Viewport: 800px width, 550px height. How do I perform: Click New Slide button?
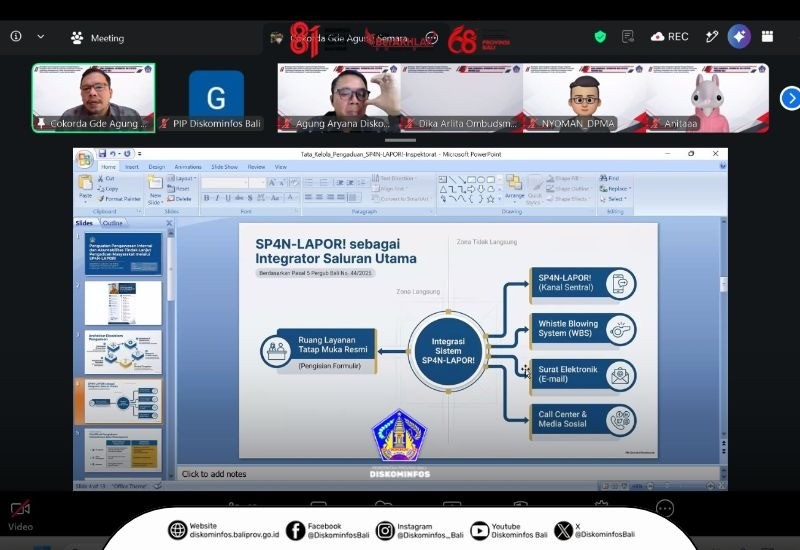pyautogui.click(x=155, y=190)
